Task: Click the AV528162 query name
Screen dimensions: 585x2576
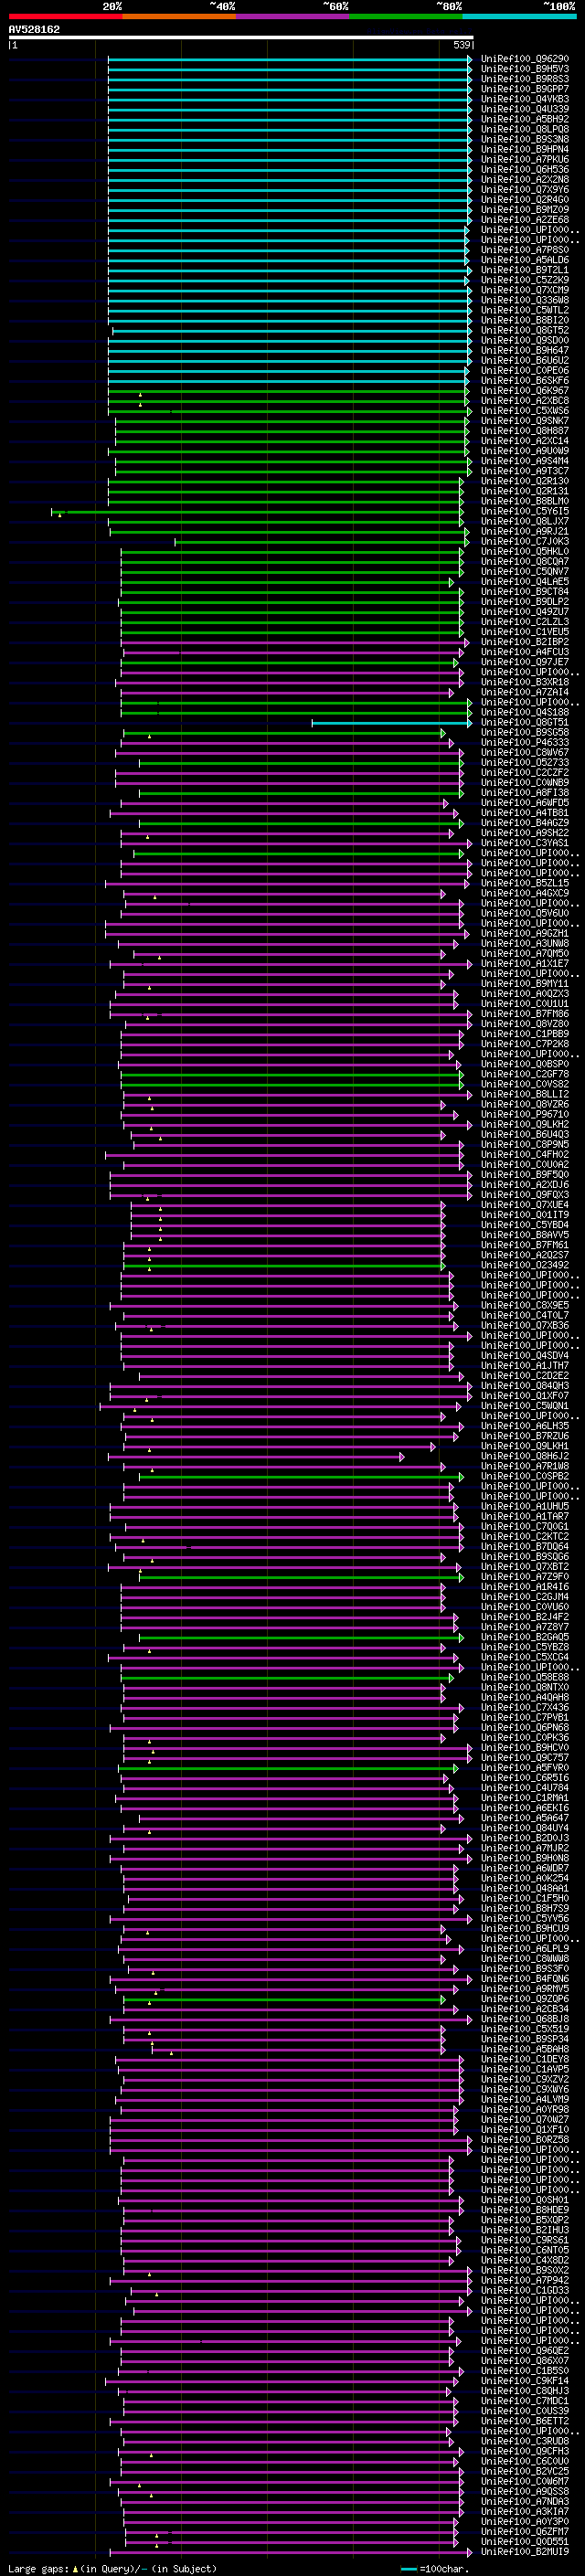Action: [x=34, y=29]
